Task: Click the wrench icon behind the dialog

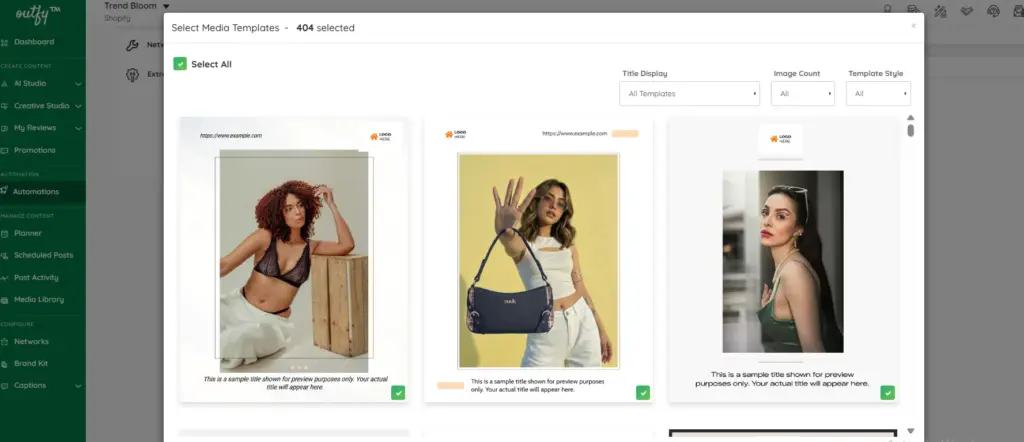Action: coord(132,45)
